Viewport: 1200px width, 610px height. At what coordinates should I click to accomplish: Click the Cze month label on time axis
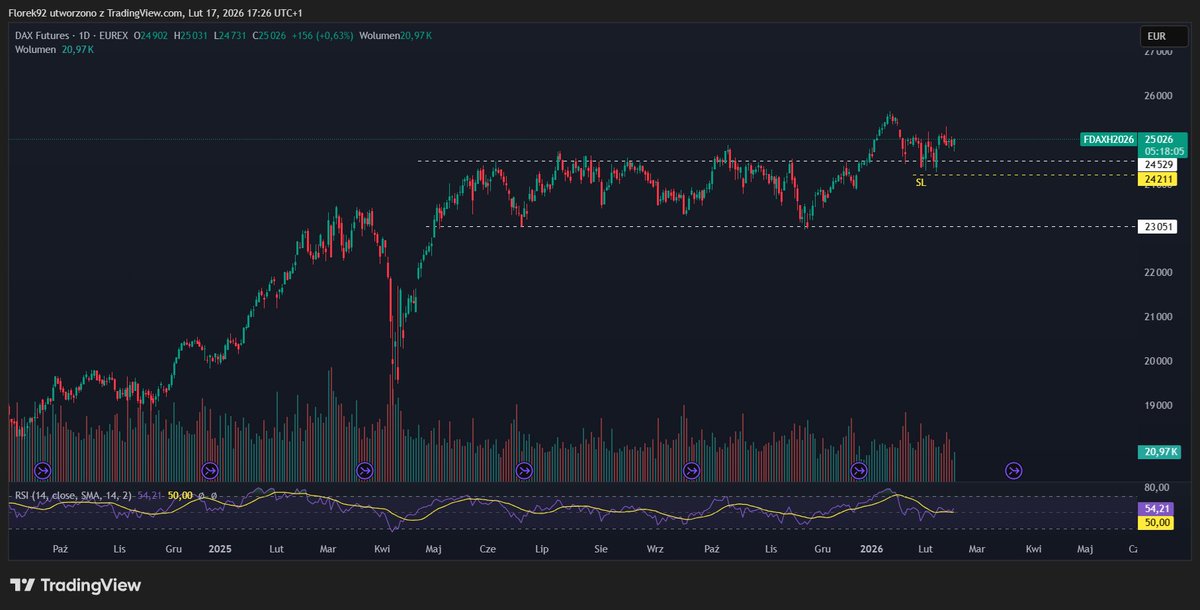coord(488,549)
